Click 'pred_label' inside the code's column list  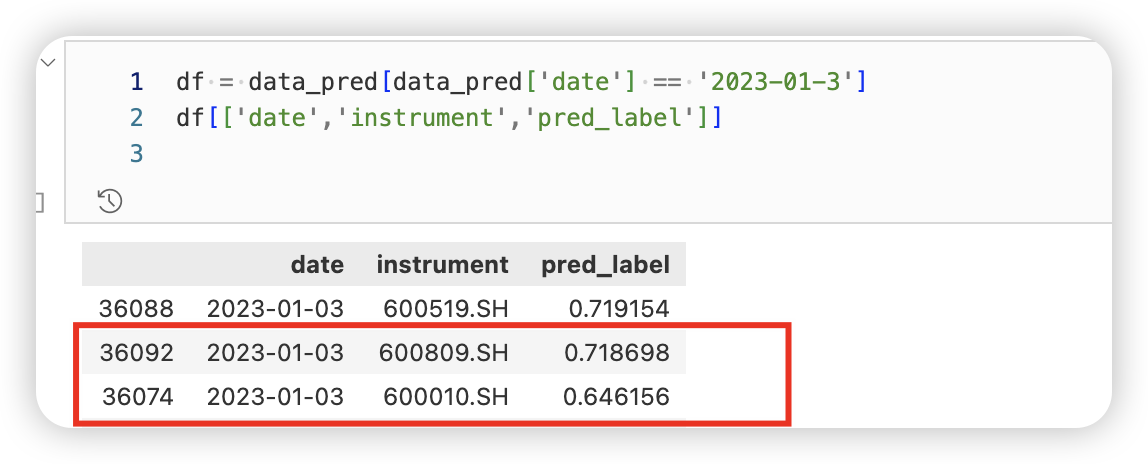616,118
